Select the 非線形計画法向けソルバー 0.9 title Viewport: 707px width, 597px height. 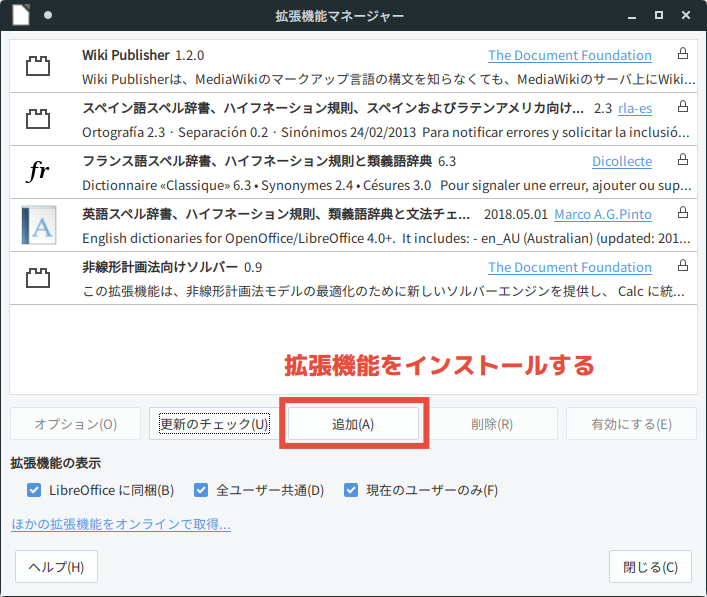[172, 267]
